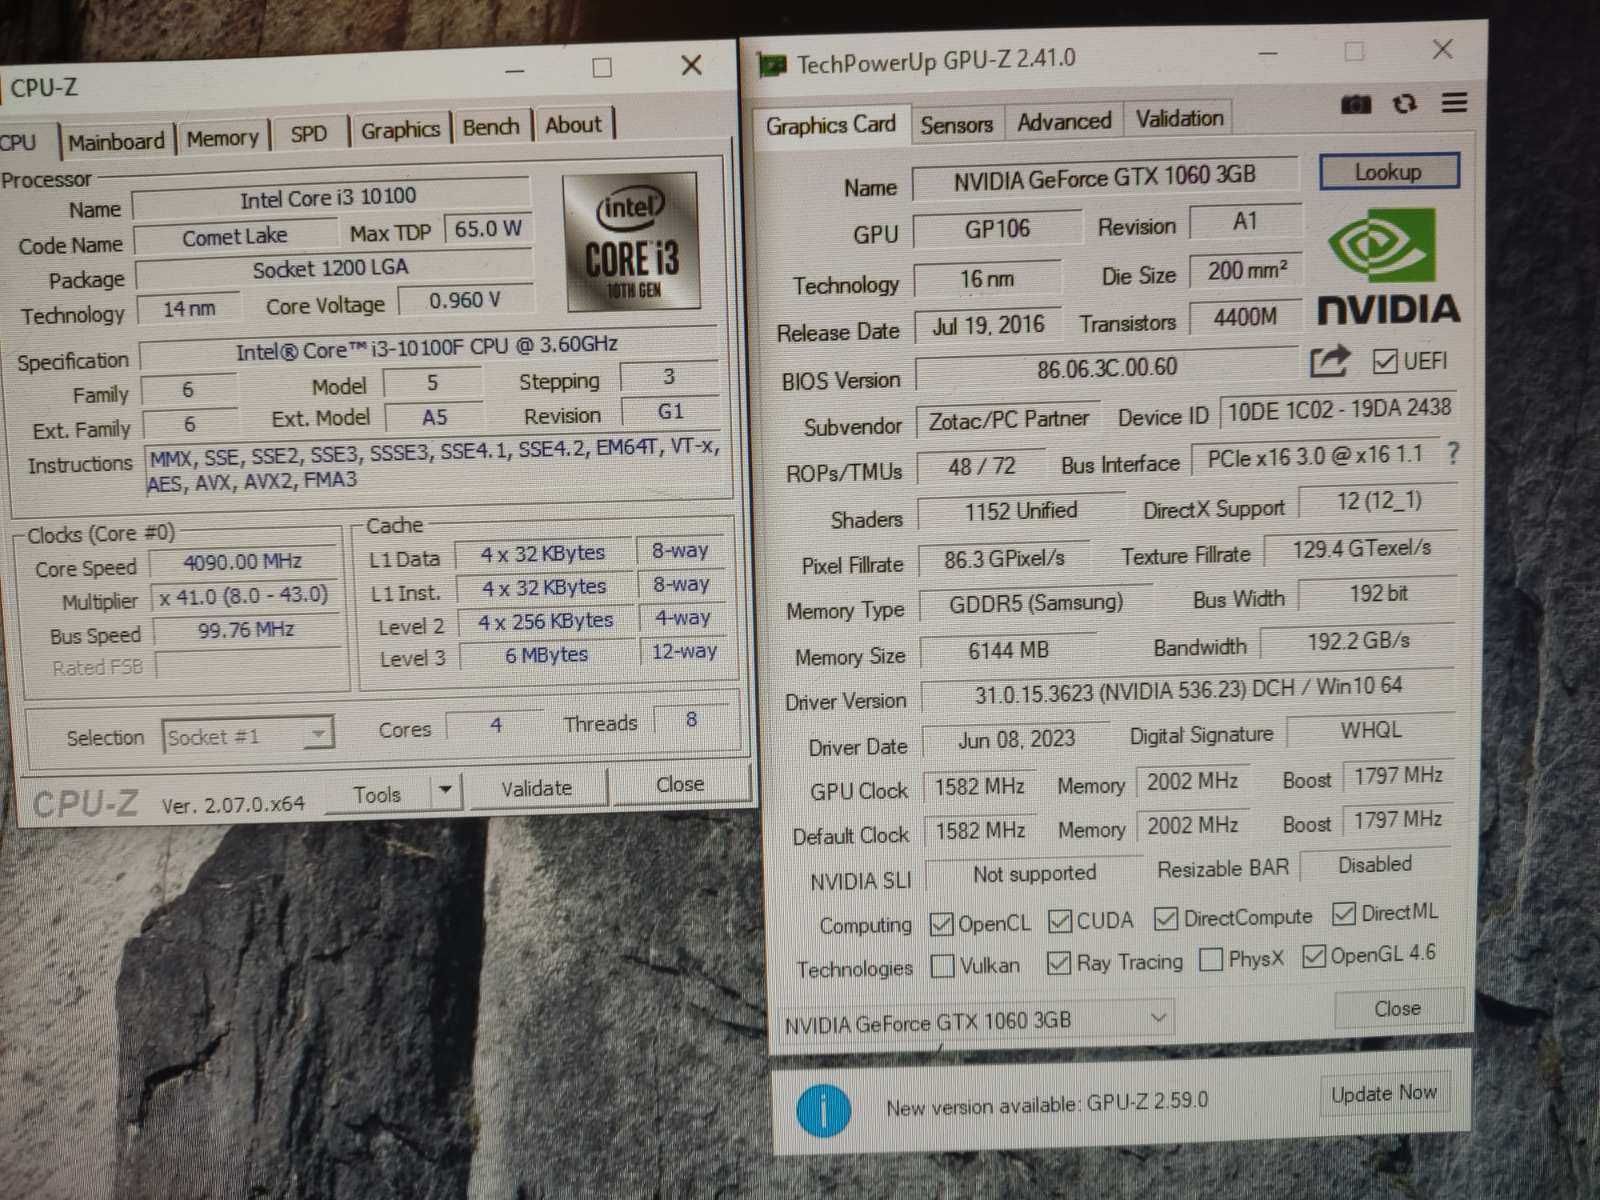Viewport: 1600px width, 1200px height.
Task: Click the Driver Version field in GPU-Z
Action: pos(1188,689)
